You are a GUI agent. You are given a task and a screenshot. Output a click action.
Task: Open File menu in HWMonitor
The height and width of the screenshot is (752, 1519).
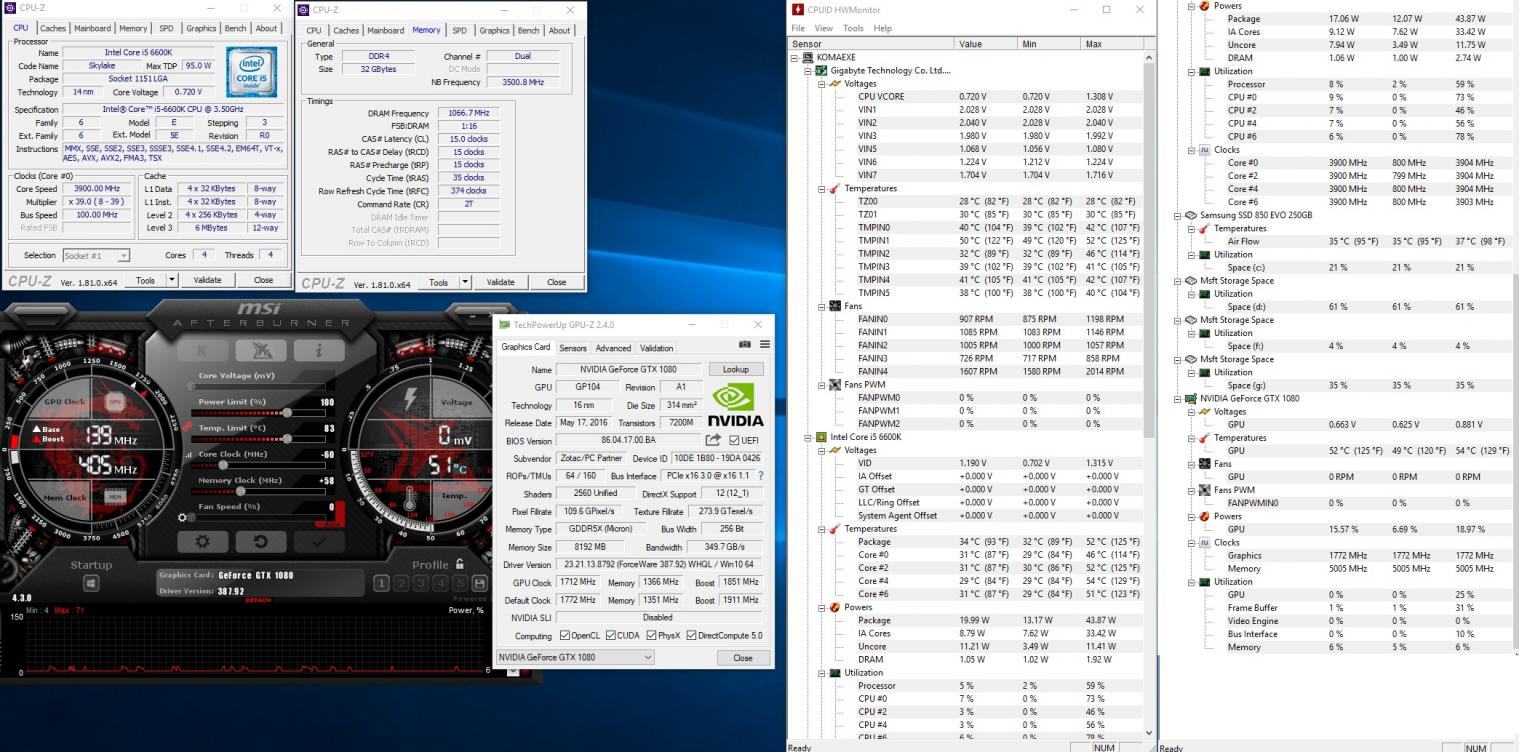(800, 28)
